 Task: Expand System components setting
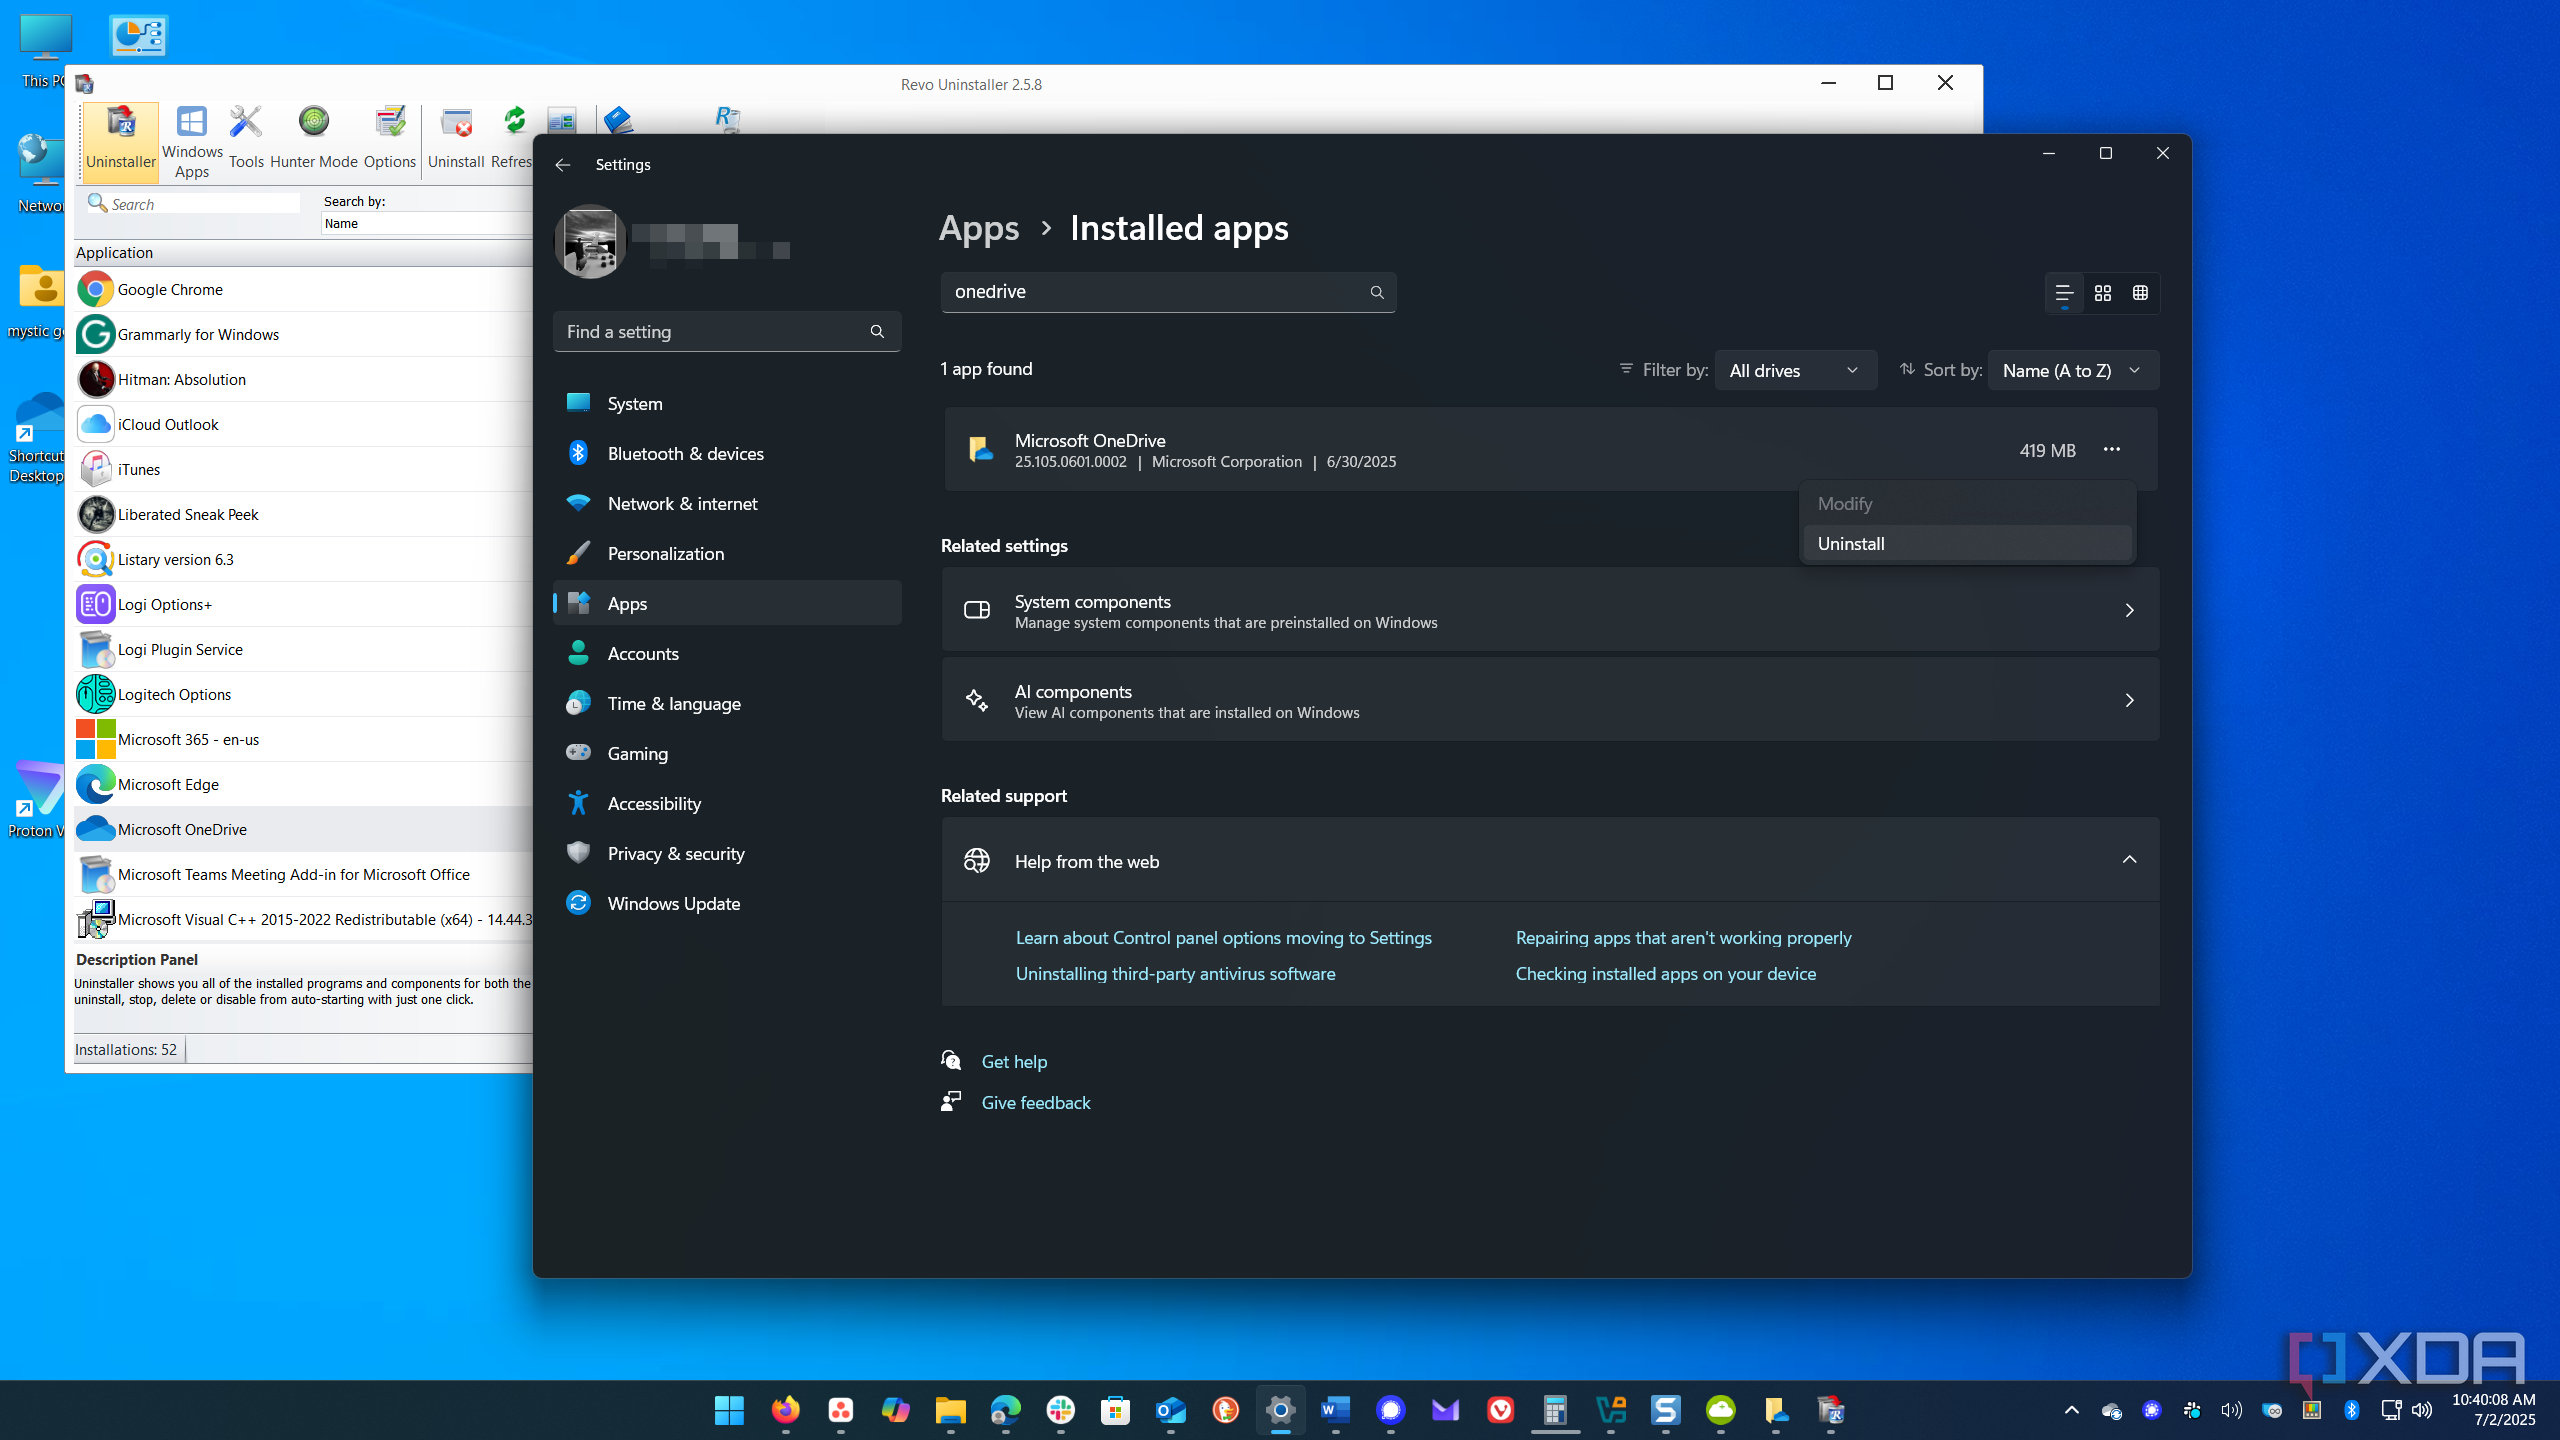pyautogui.click(x=1550, y=610)
